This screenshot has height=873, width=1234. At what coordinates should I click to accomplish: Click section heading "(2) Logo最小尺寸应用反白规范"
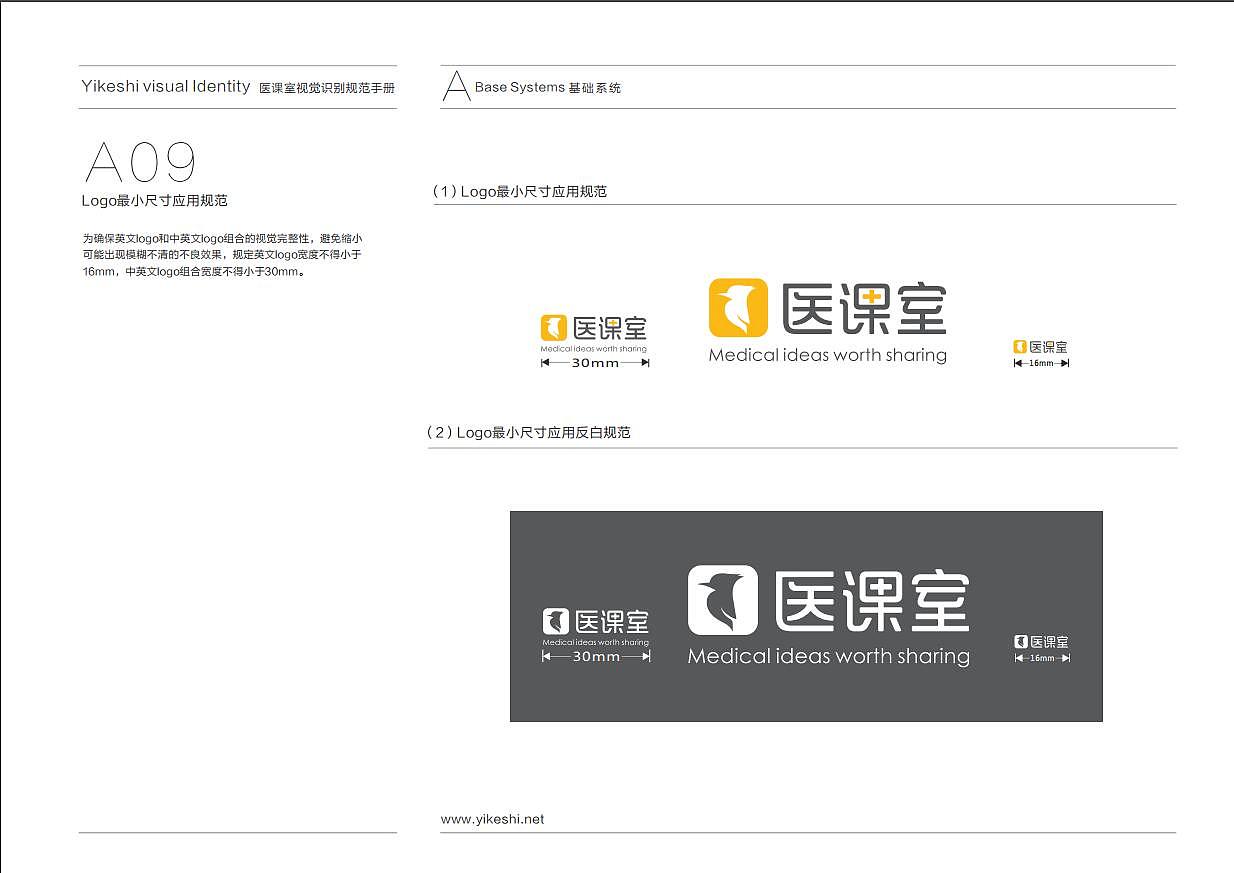(x=528, y=433)
